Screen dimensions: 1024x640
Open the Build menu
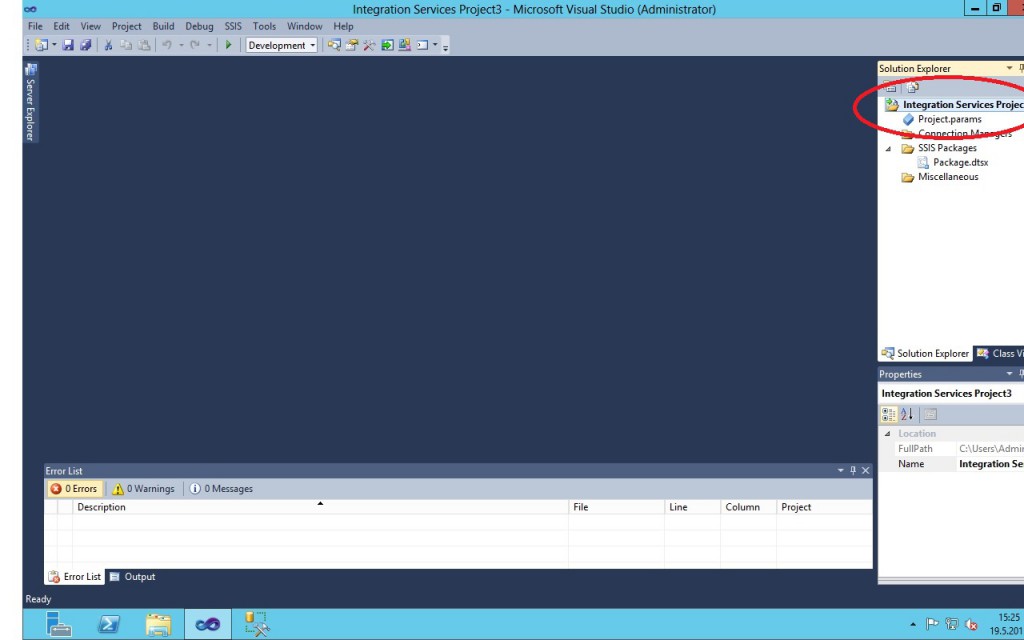[x=163, y=26]
